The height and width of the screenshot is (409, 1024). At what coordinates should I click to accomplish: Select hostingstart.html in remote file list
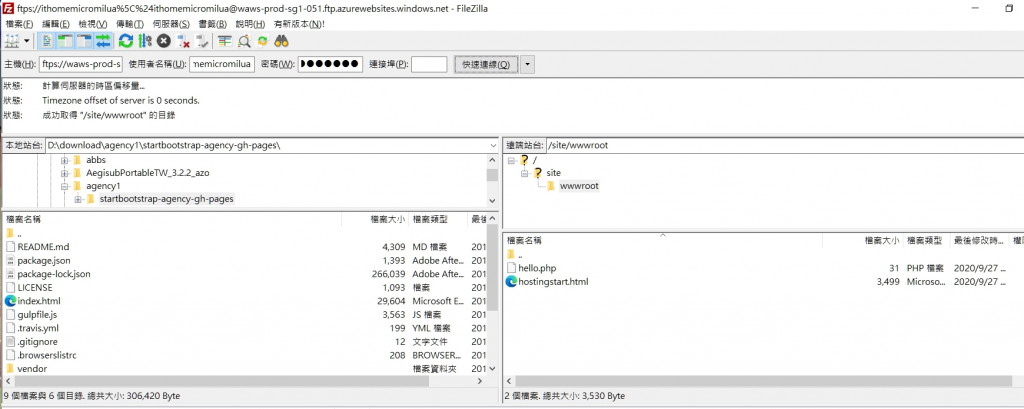pyautogui.click(x=553, y=282)
